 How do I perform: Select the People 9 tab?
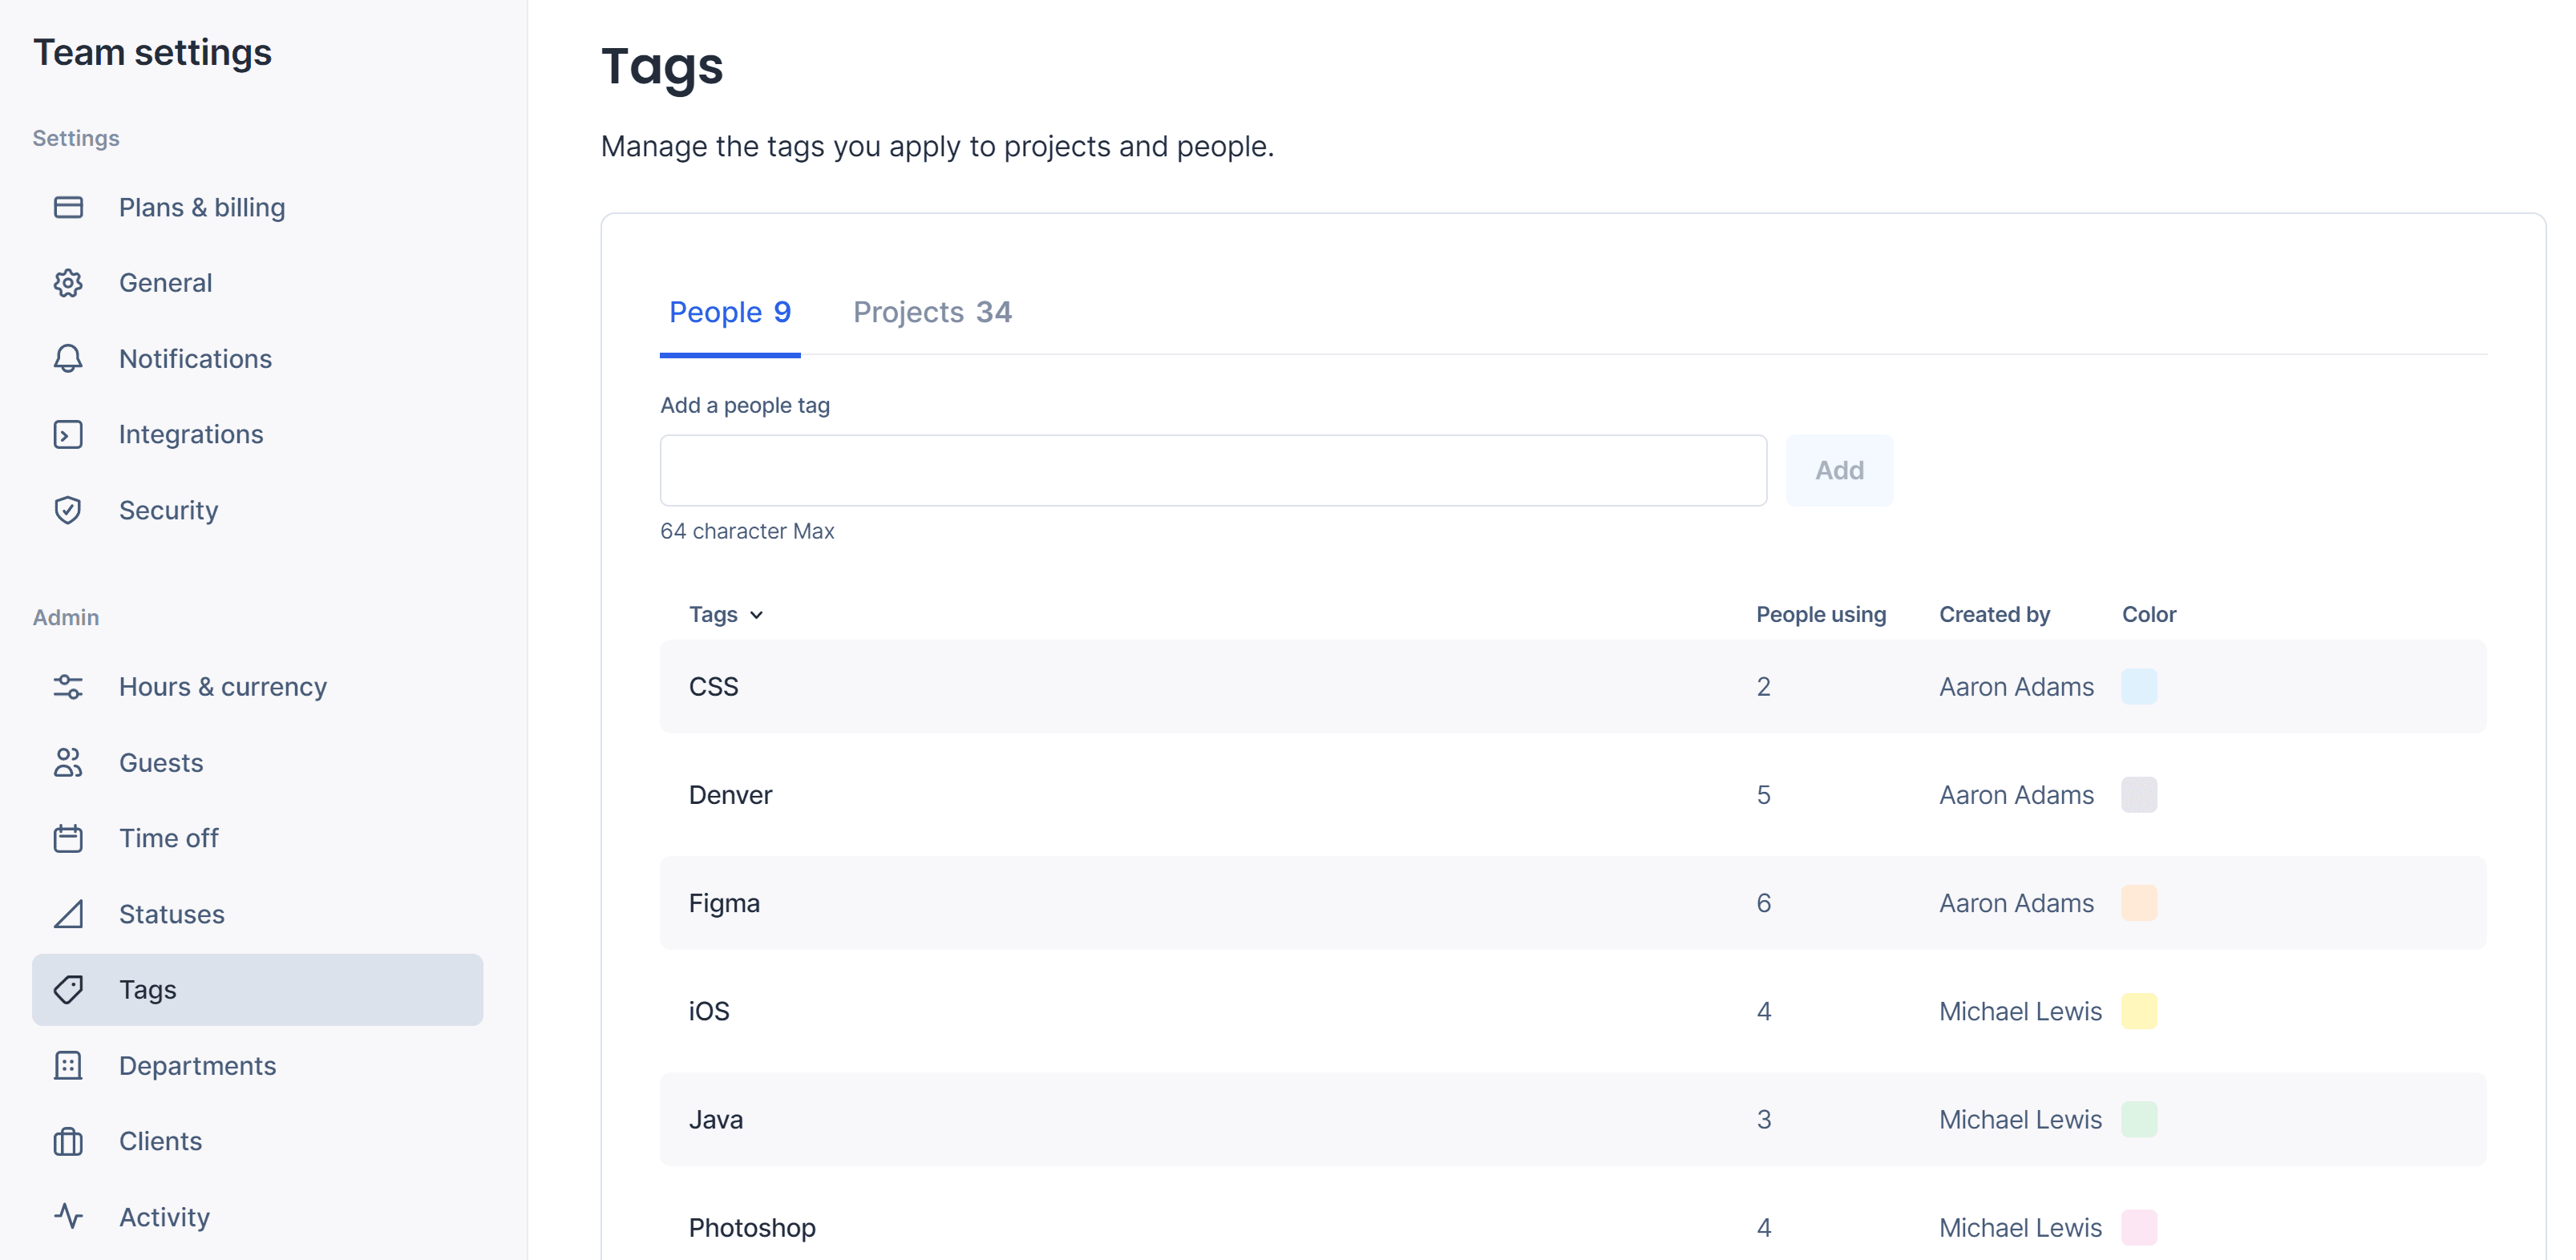coord(729,312)
